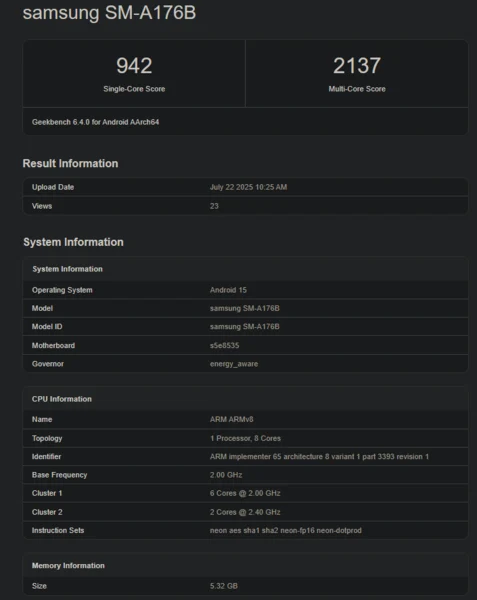Select the Single-Core Score label

coord(134,89)
